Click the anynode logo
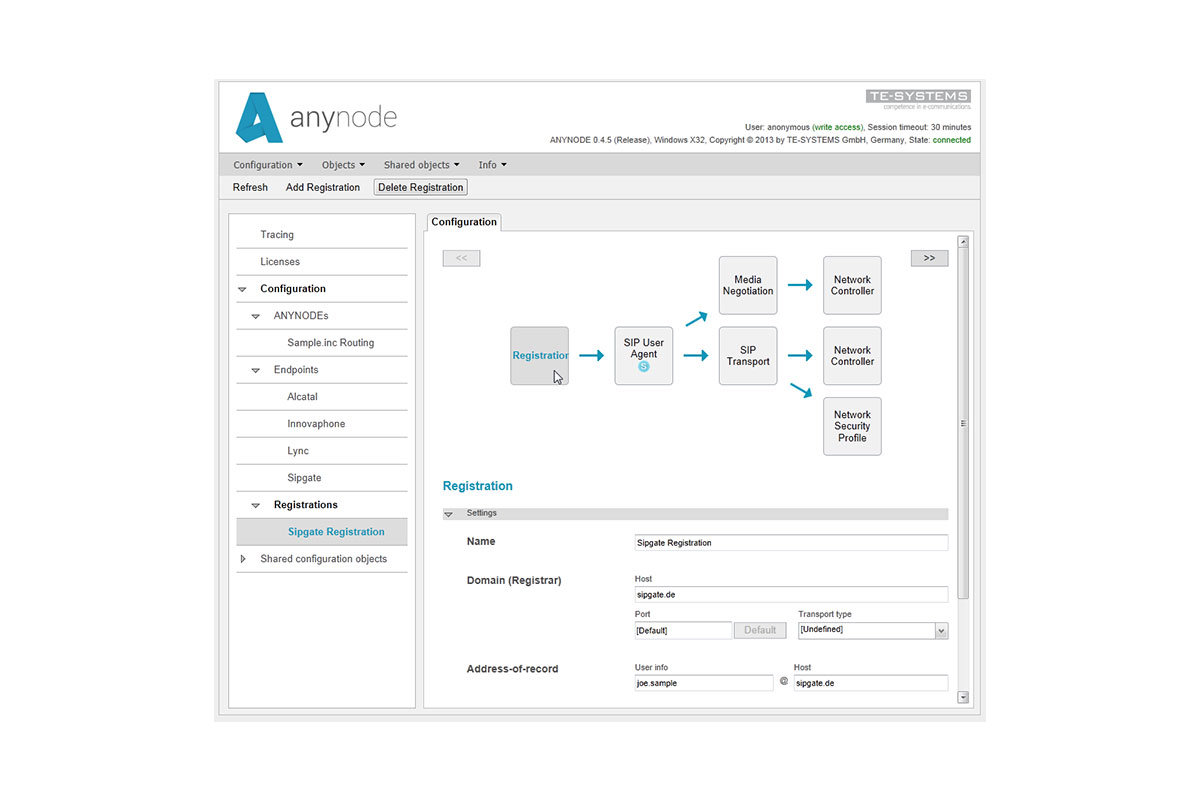The width and height of the screenshot is (1200, 800). pos(316,118)
